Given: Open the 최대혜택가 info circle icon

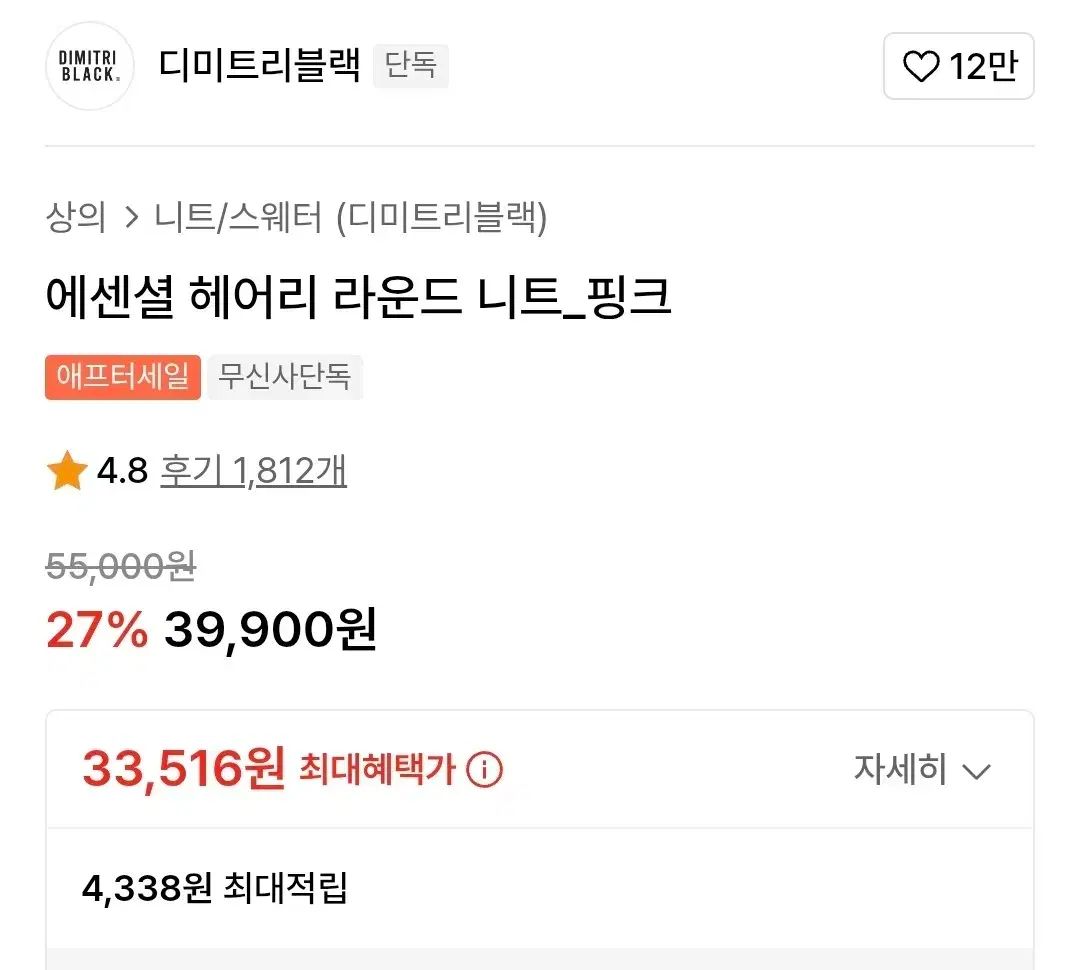Looking at the screenshot, I should pyautogui.click(x=484, y=769).
